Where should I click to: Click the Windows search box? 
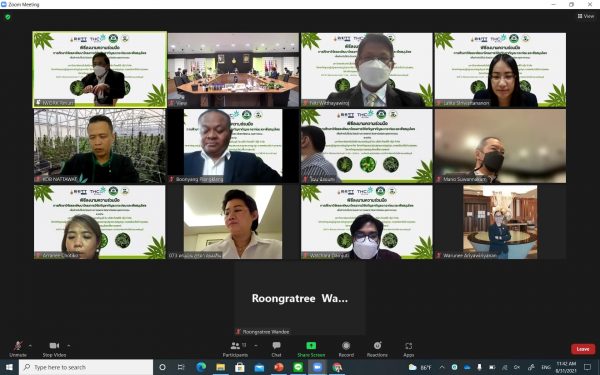[86, 367]
